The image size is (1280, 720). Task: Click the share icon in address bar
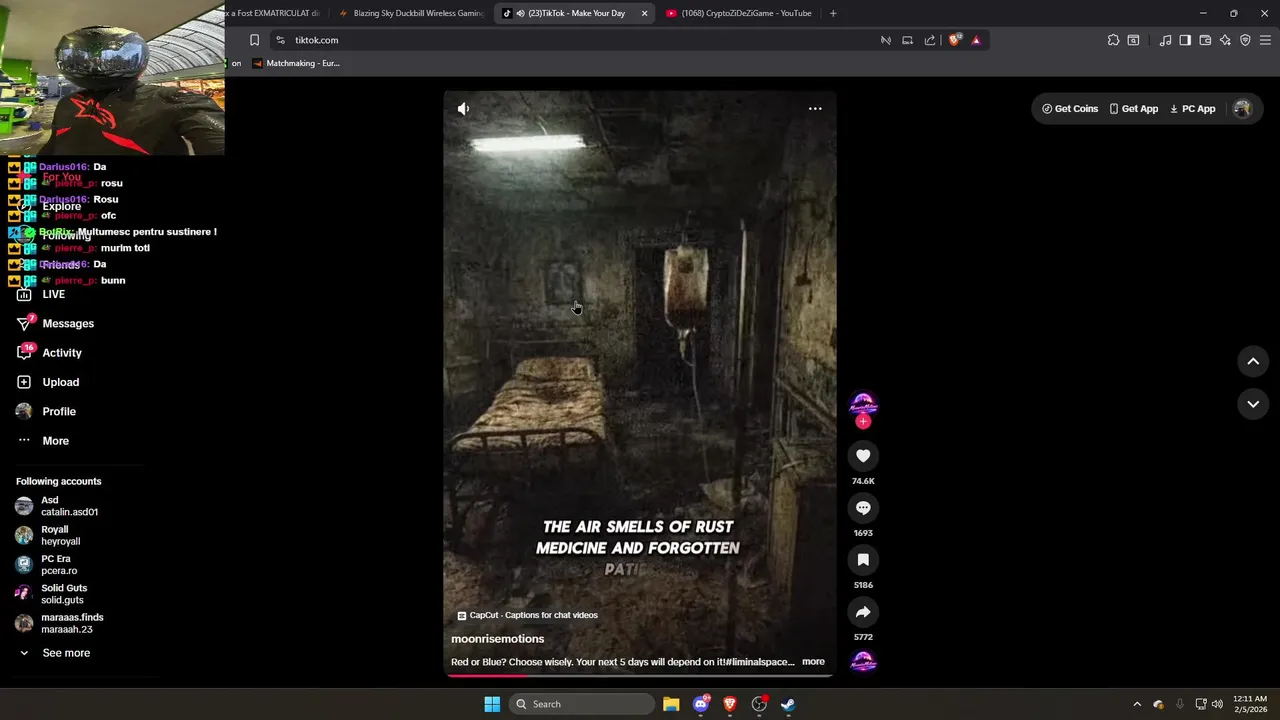[x=930, y=40]
